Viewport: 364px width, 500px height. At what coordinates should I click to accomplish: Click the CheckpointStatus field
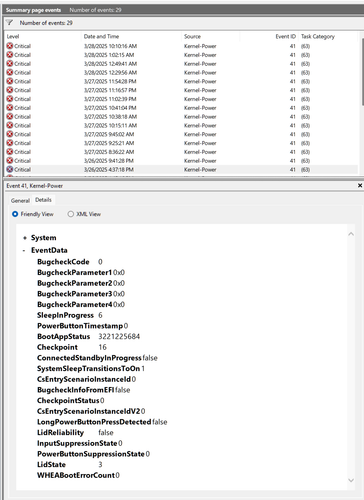point(71,400)
